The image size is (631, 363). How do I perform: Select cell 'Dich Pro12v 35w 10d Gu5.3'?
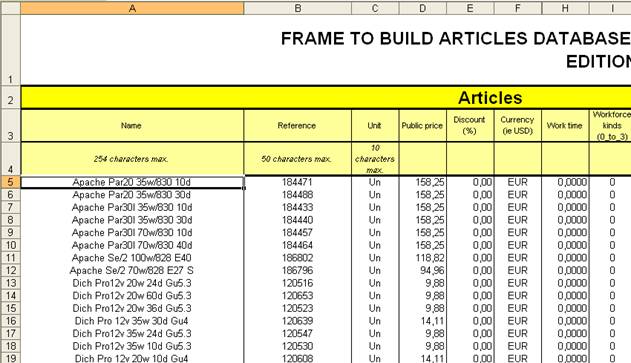click(x=132, y=346)
